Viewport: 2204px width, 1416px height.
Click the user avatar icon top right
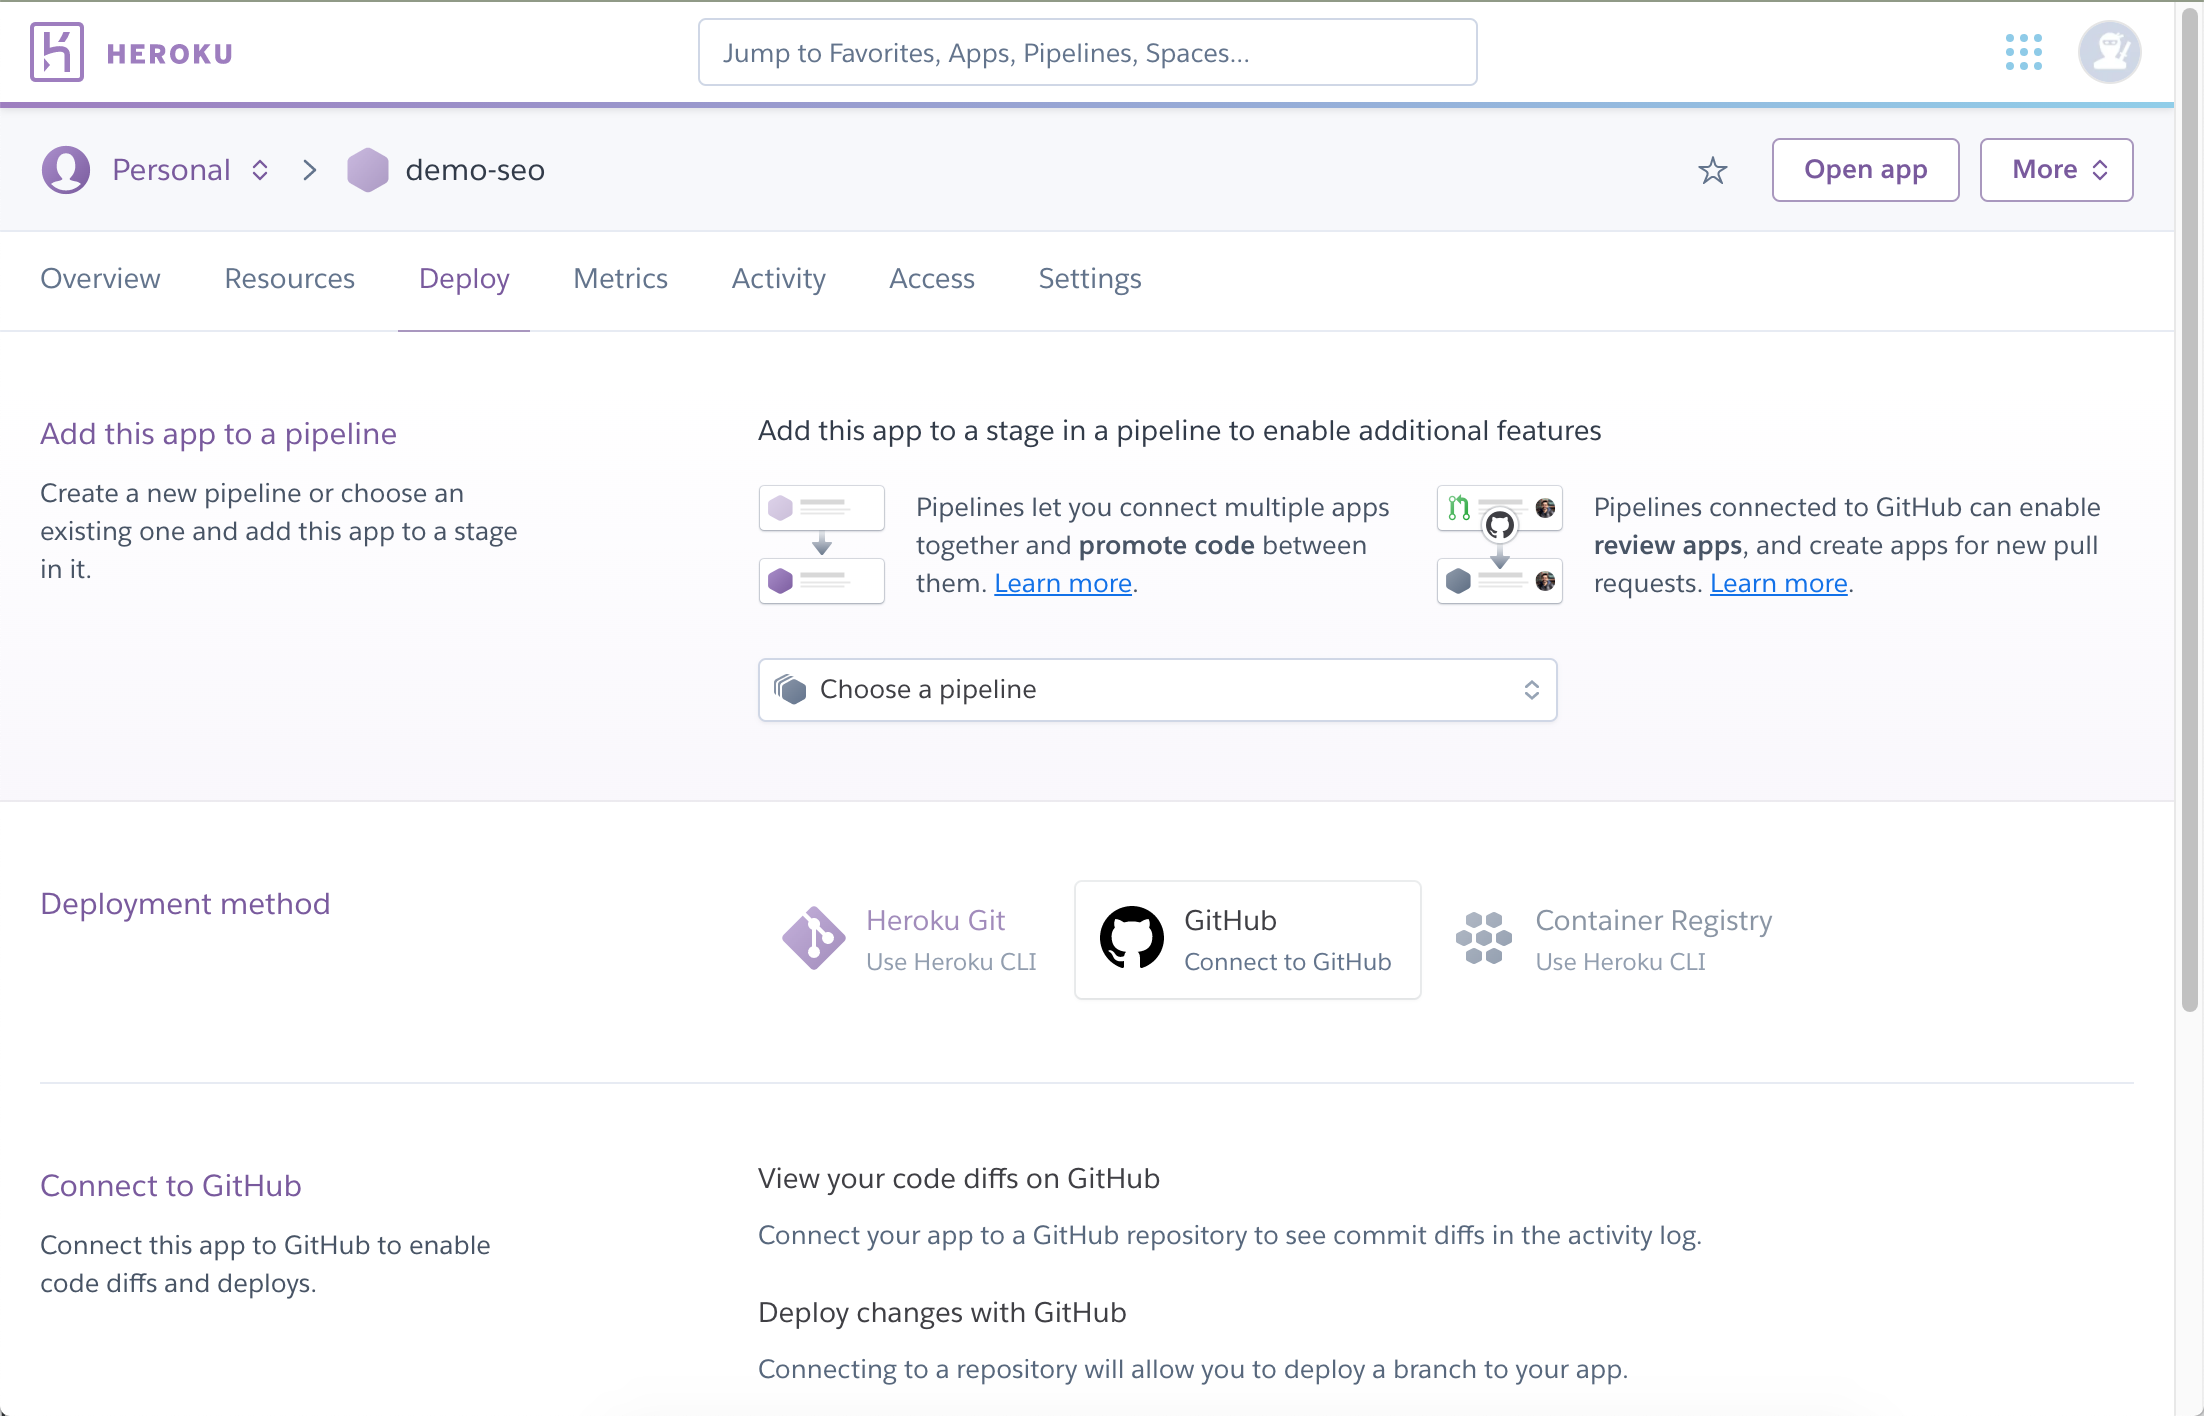pos(2111,51)
